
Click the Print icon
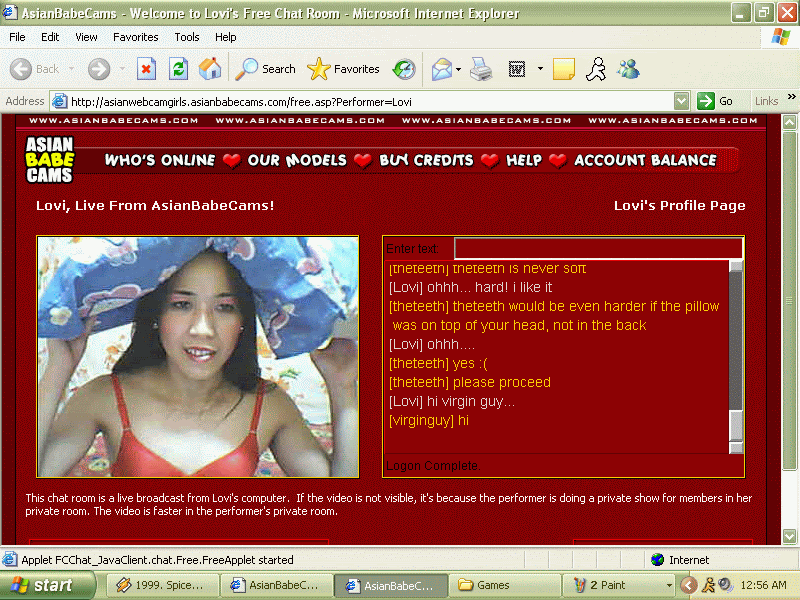pyautogui.click(x=481, y=69)
